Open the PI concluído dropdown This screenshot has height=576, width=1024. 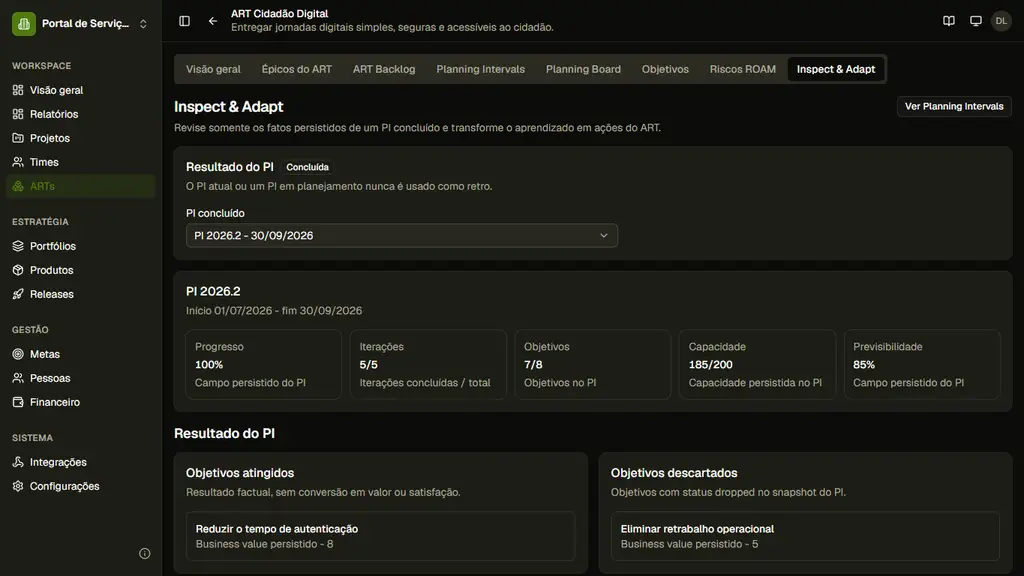coord(402,236)
